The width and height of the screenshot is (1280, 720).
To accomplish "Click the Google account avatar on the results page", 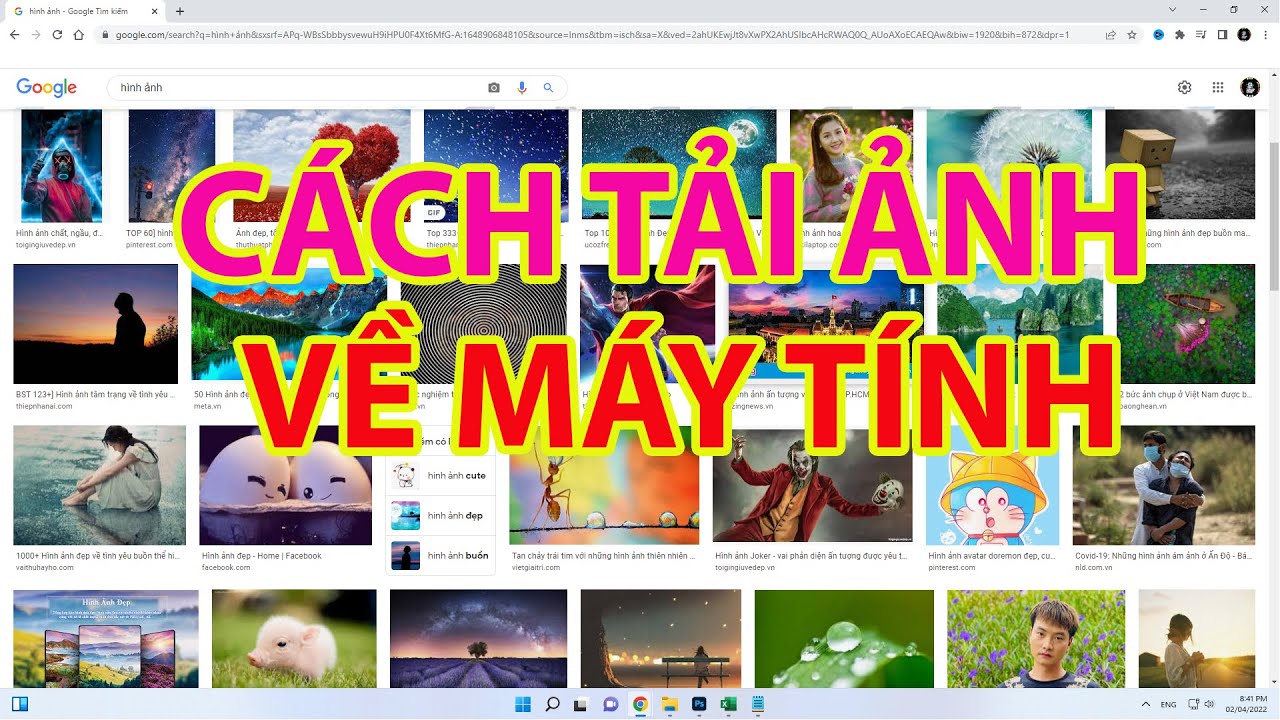I will (x=1249, y=87).
